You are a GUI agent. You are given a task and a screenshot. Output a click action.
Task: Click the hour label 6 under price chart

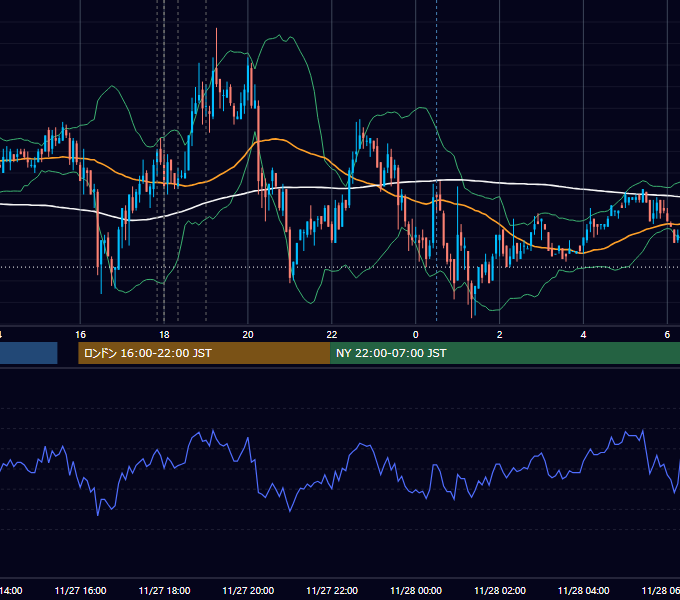tap(667, 335)
